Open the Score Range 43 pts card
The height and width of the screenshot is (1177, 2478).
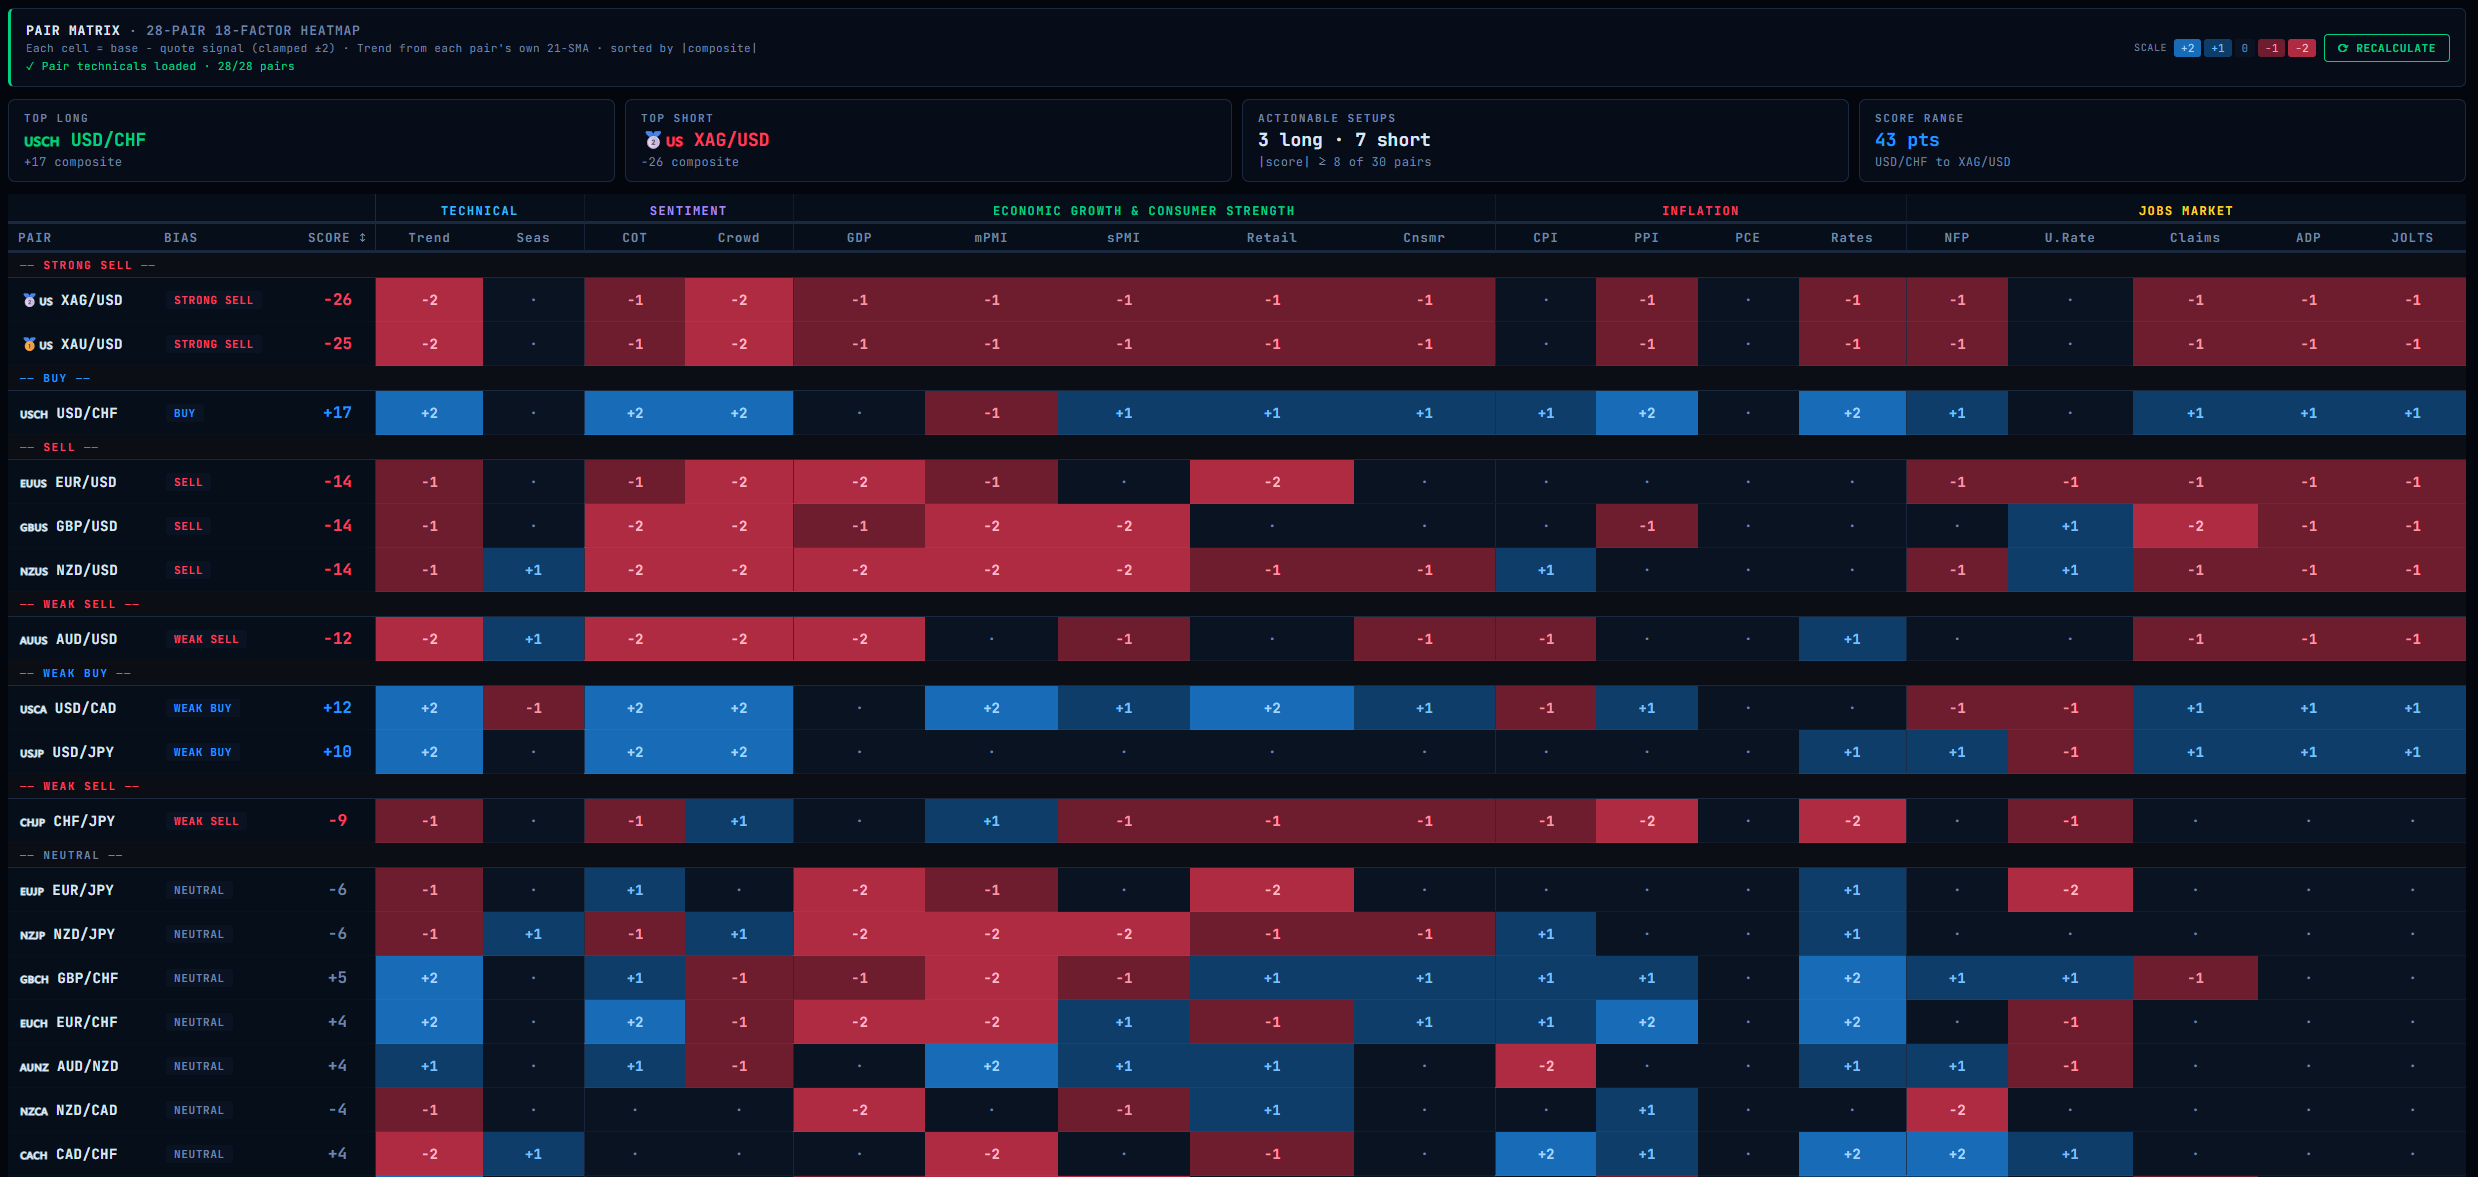click(x=2162, y=140)
